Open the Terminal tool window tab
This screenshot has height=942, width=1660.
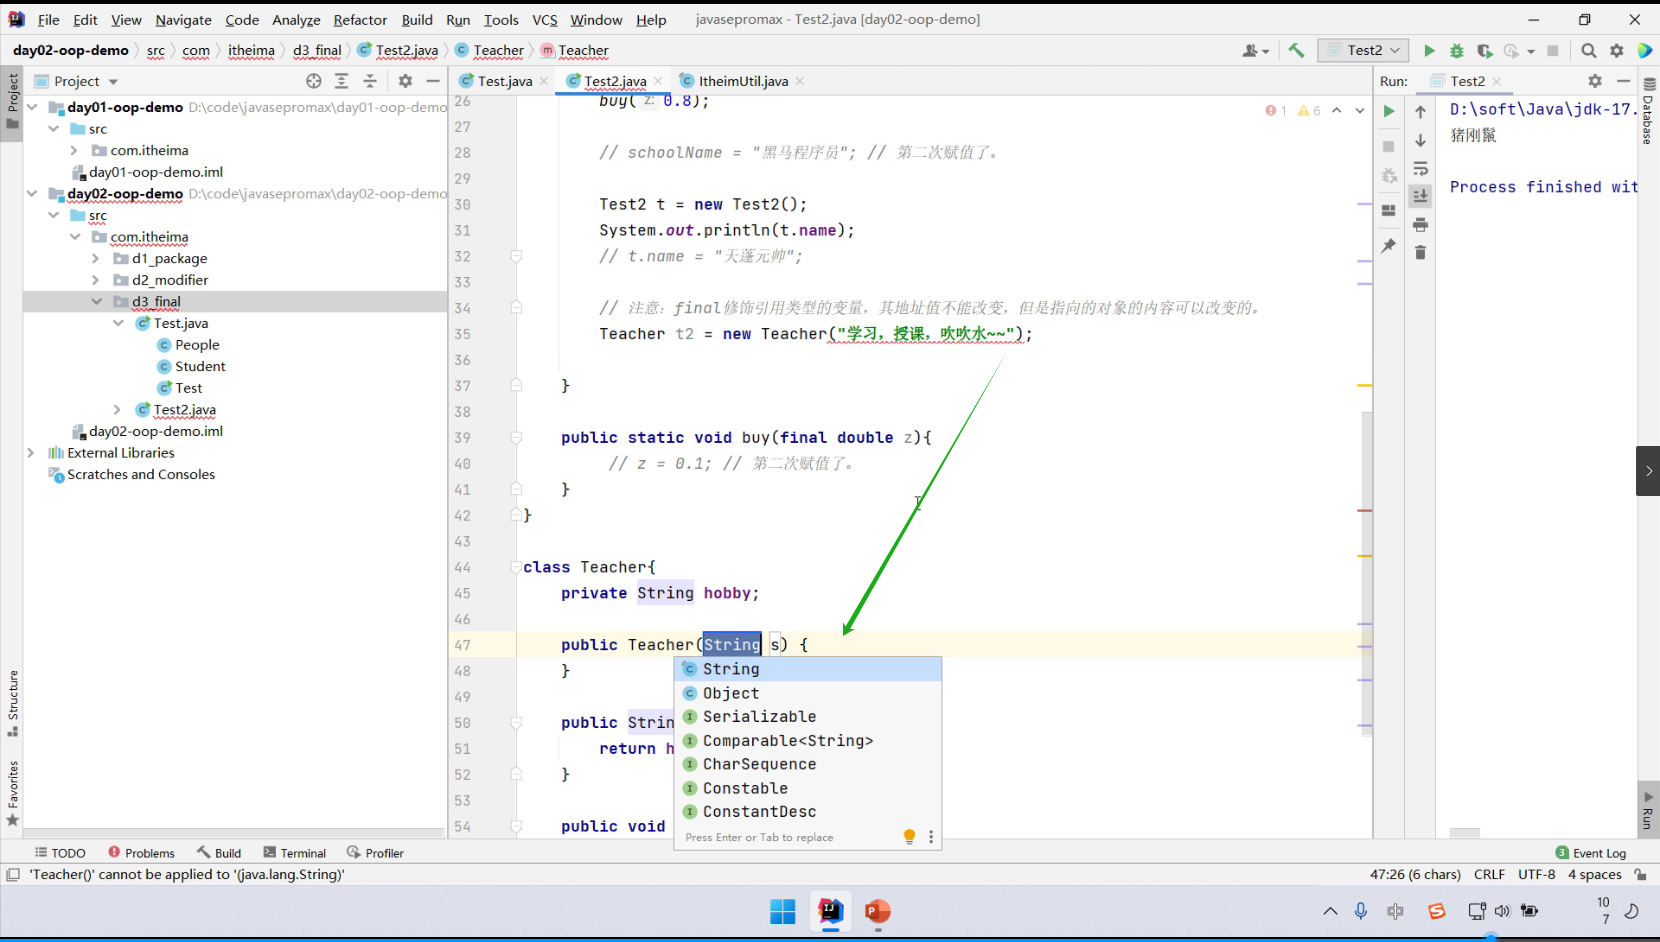point(295,853)
